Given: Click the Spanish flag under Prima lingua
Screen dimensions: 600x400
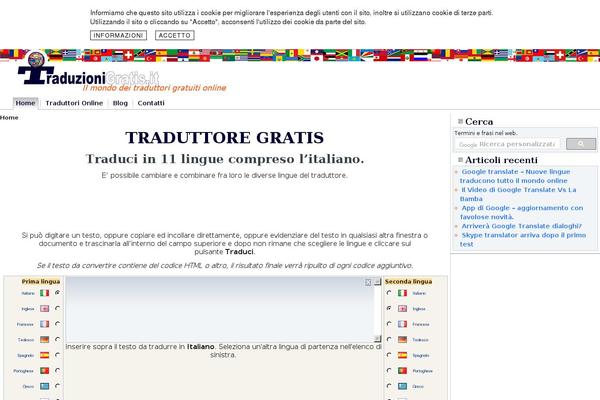Looking at the screenshot, I should pyautogui.click(x=44, y=355).
